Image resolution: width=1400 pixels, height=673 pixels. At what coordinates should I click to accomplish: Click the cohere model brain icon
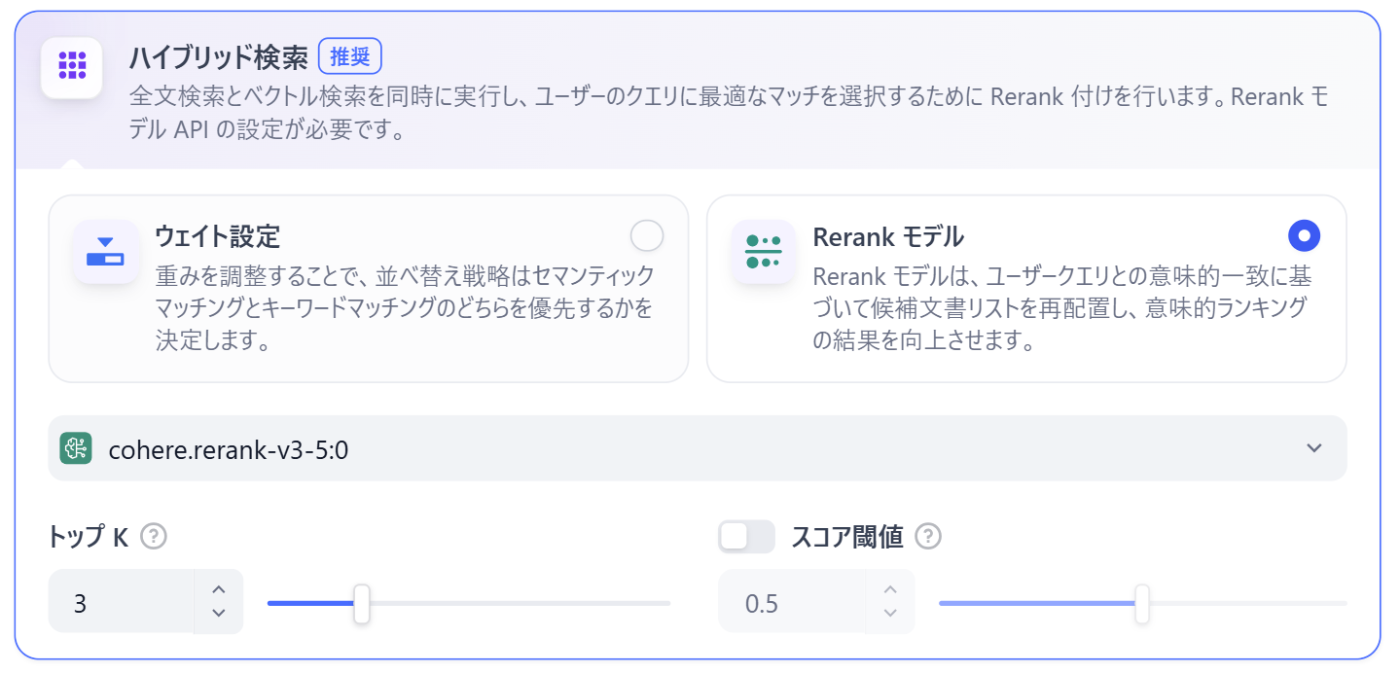(76, 448)
